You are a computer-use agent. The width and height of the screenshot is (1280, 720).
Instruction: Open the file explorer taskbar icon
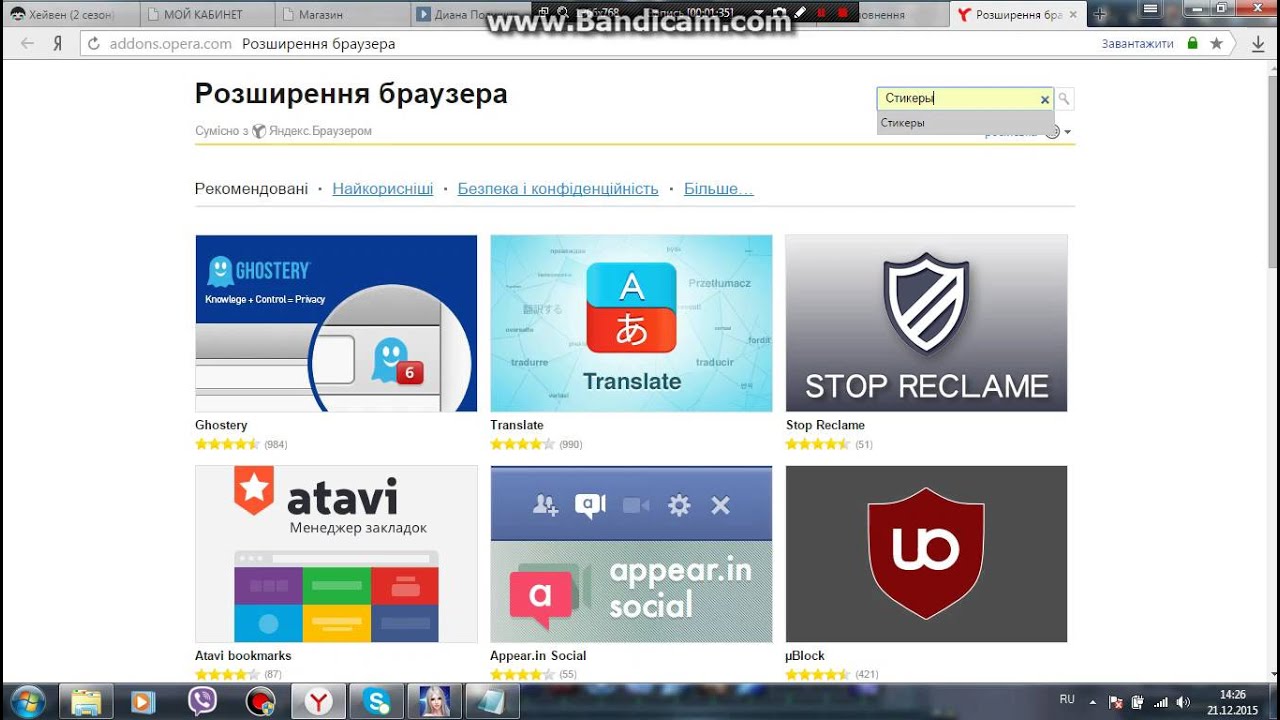(87, 701)
